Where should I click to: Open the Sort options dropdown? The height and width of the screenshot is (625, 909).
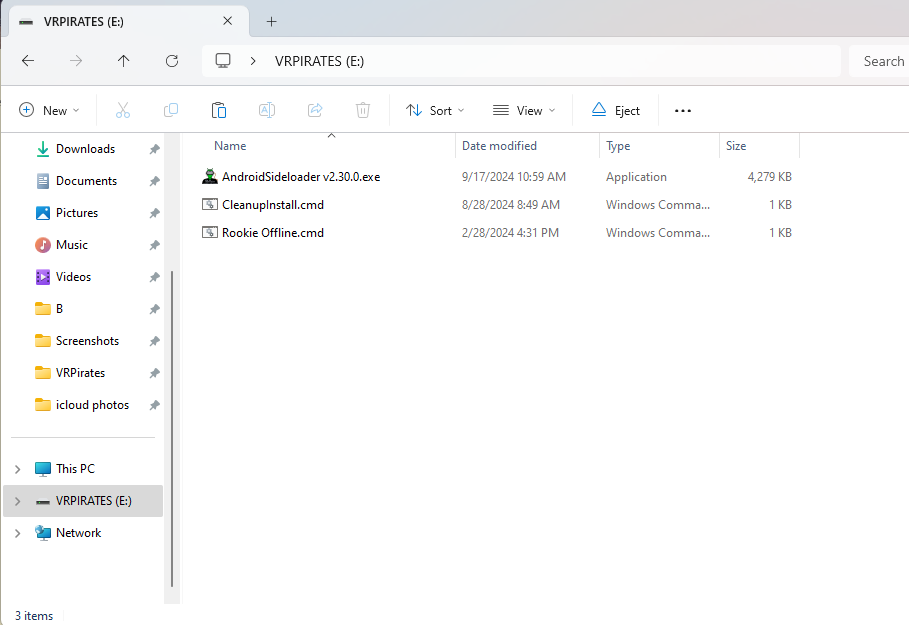coord(435,110)
